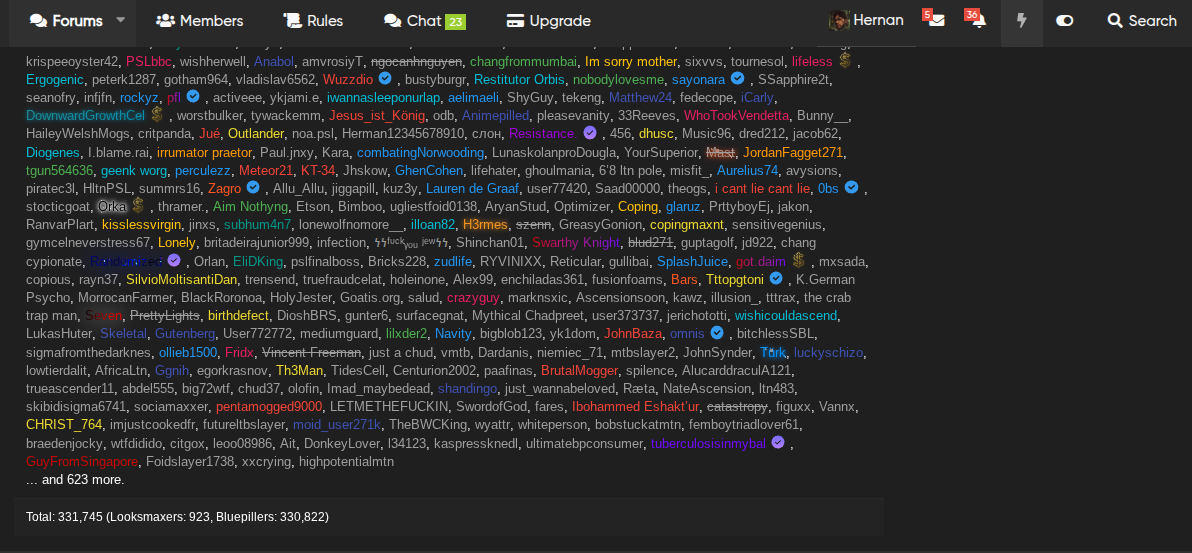Open JordanFagget271 profile link
This screenshot has width=1192, height=553.
click(x=793, y=152)
